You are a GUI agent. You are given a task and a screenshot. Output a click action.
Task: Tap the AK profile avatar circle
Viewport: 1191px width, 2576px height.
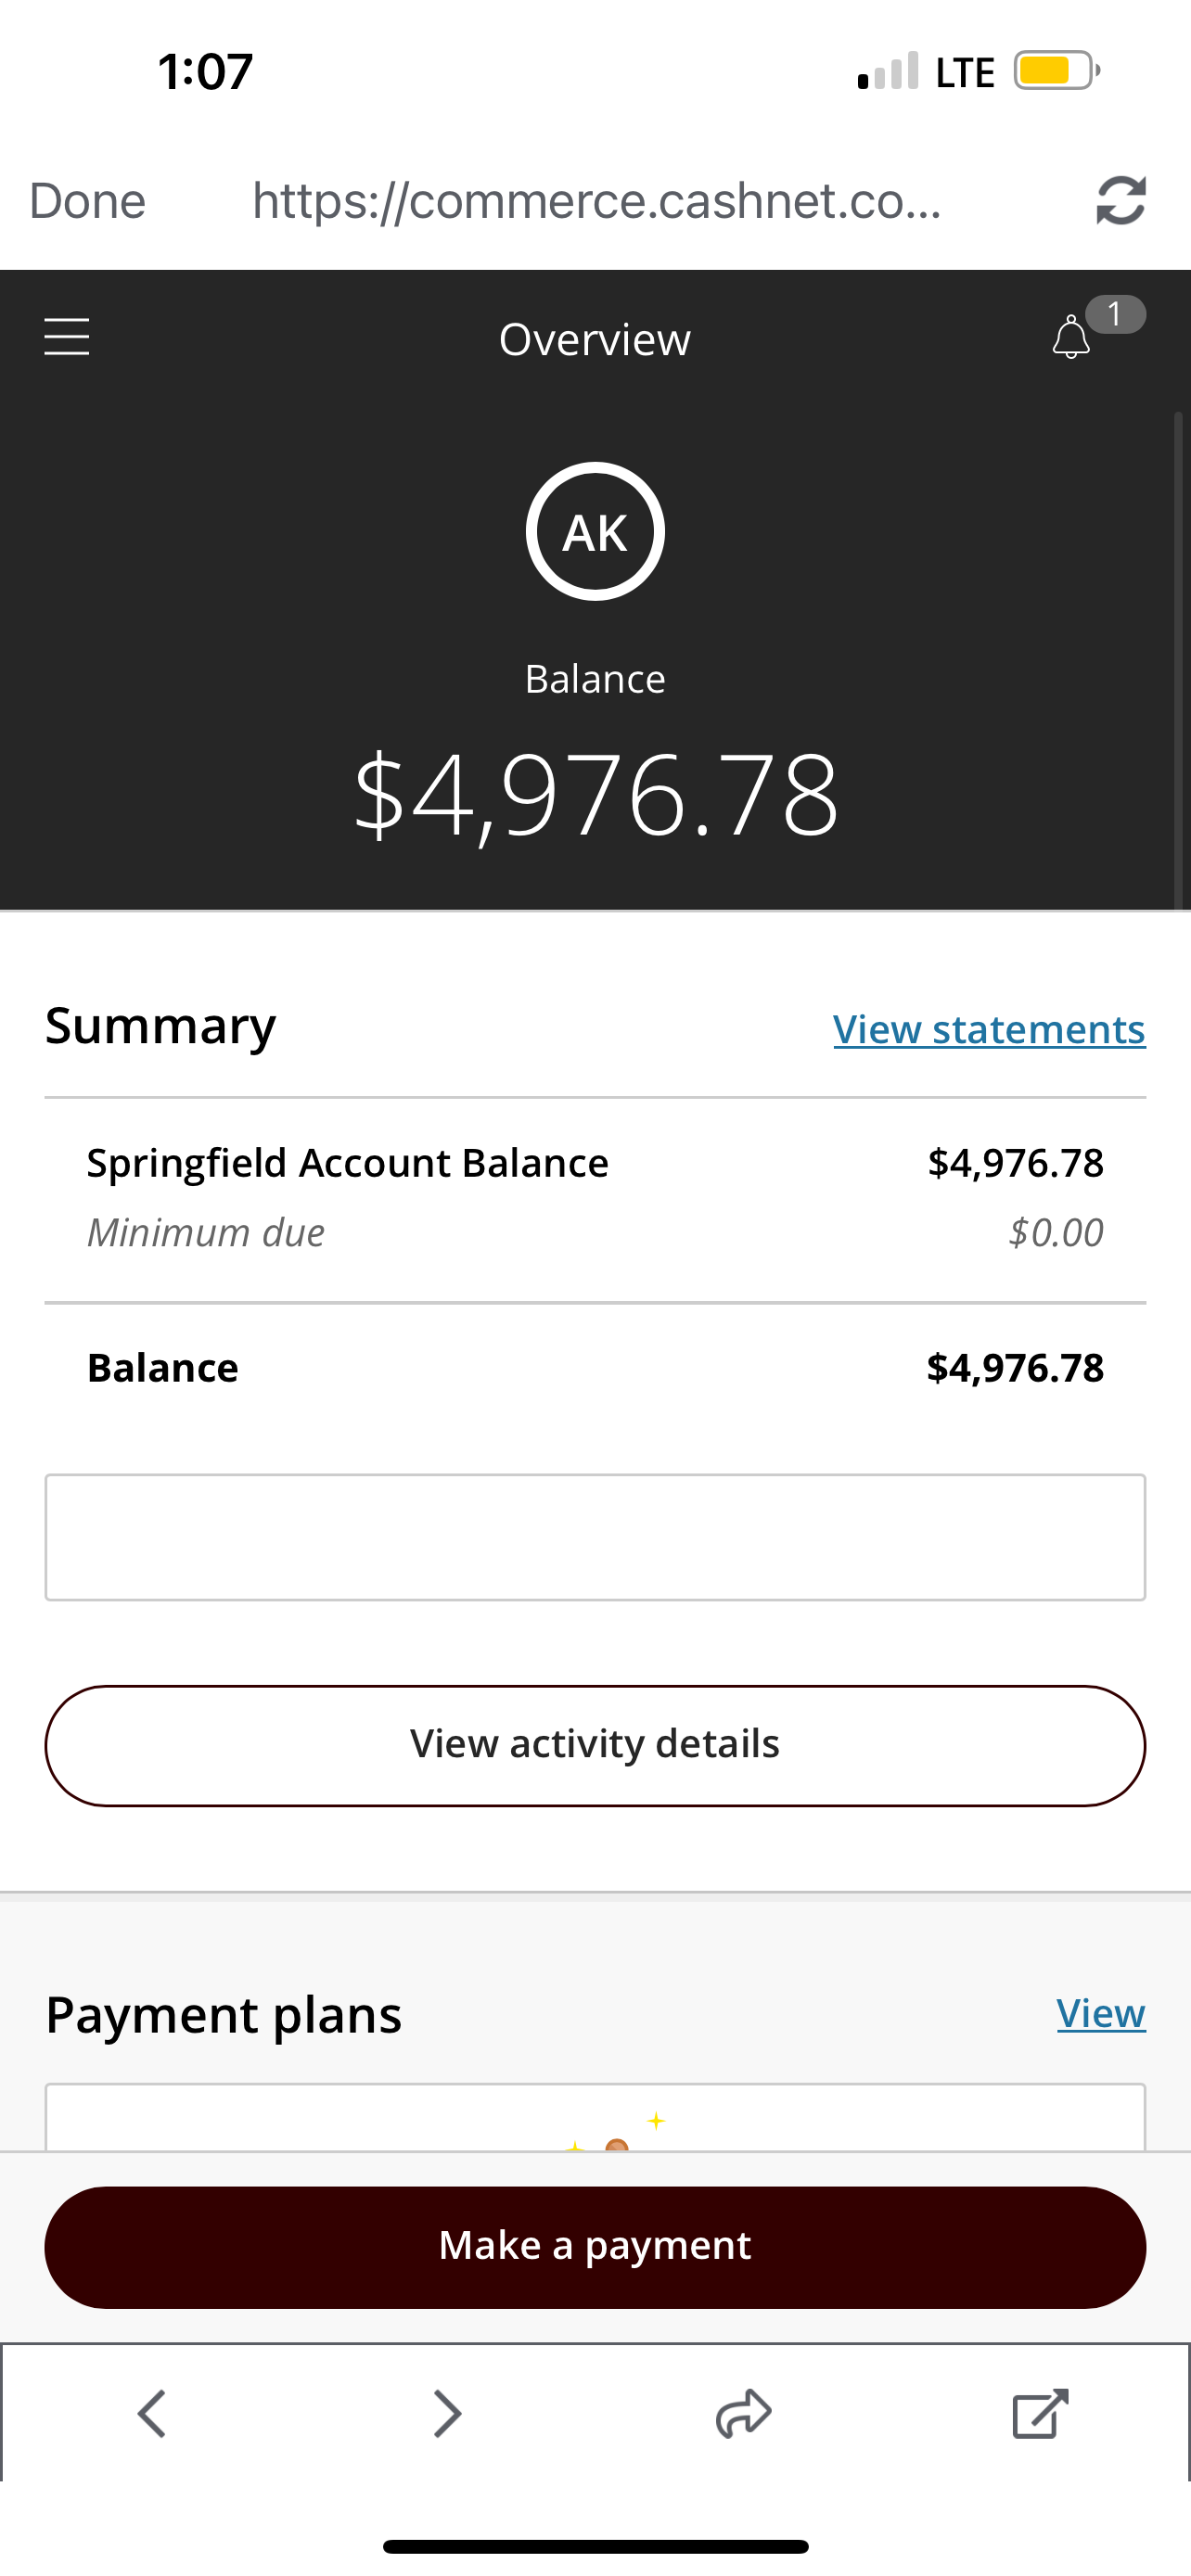point(595,531)
